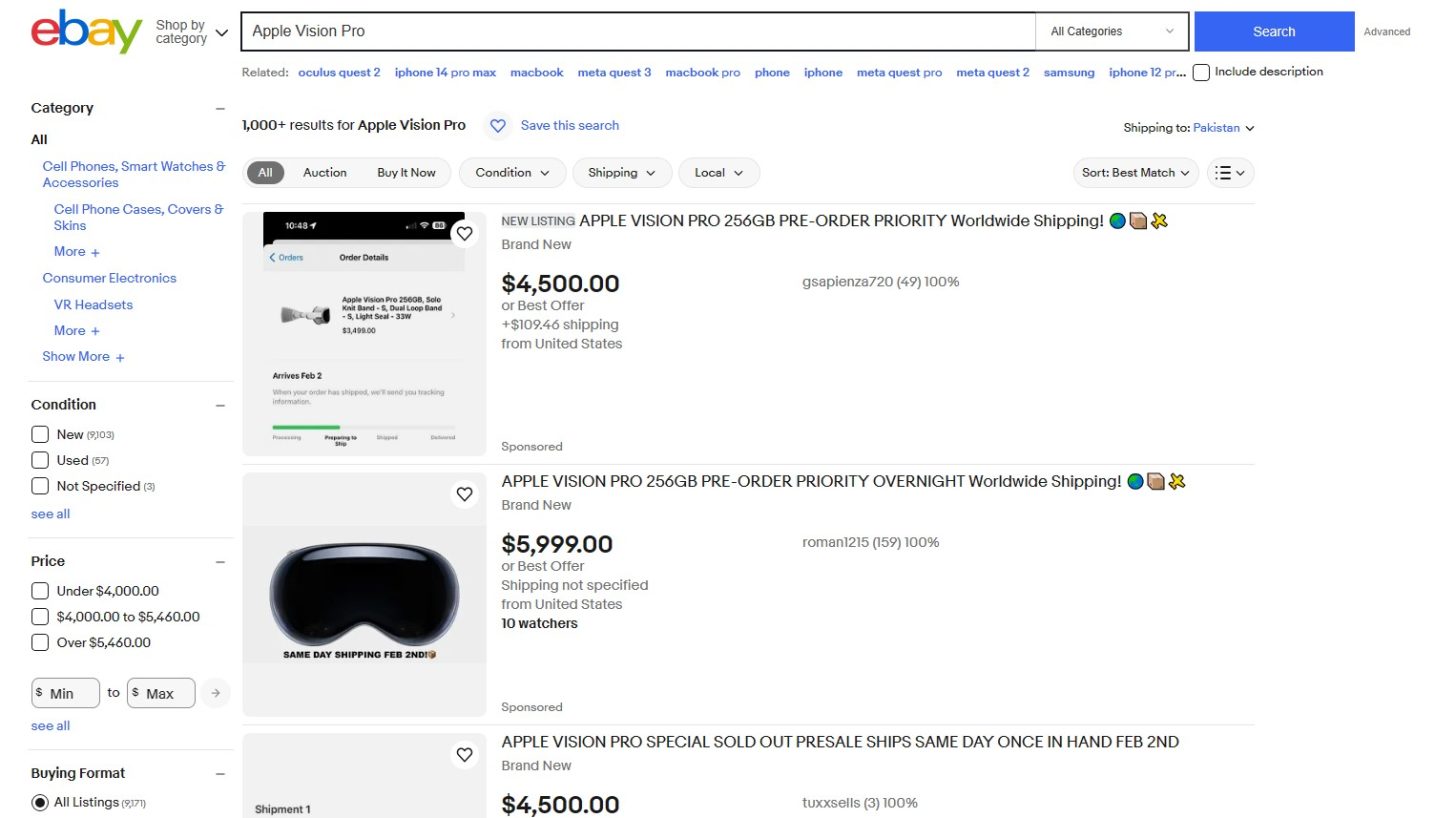The height and width of the screenshot is (818, 1456).
Task: Click related search samsung
Action: click(1069, 73)
